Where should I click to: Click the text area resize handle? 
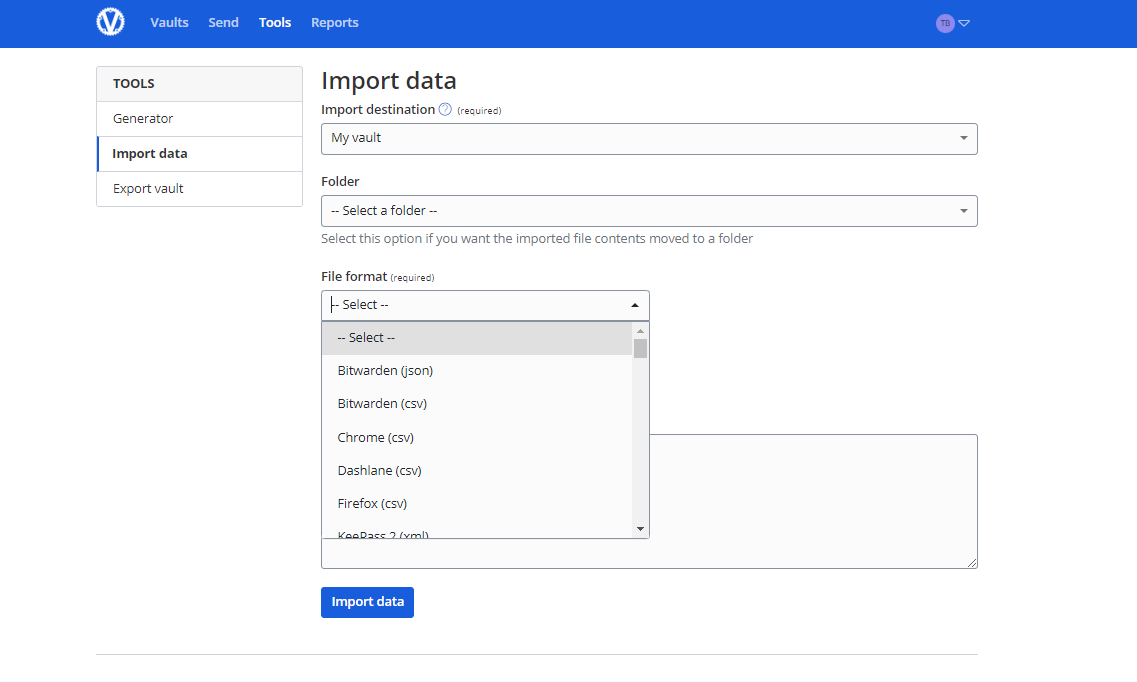tap(972, 562)
